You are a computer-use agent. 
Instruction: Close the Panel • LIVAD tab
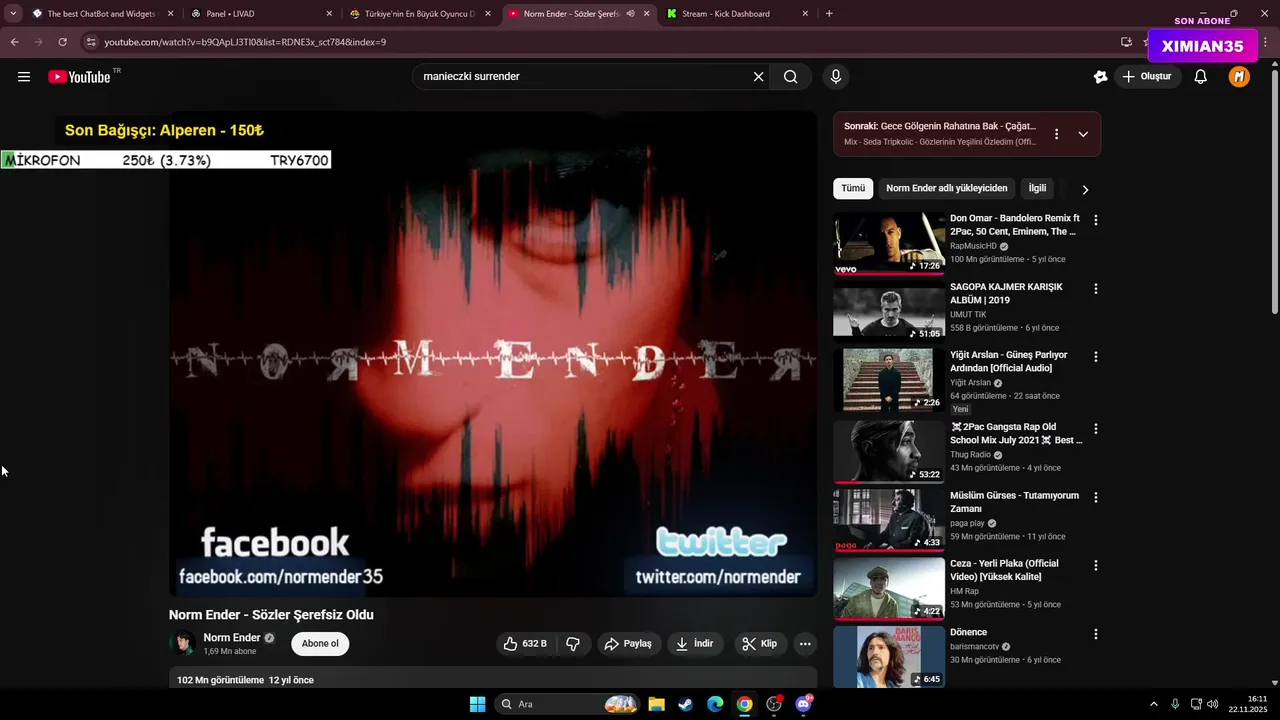tap(329, 14)
